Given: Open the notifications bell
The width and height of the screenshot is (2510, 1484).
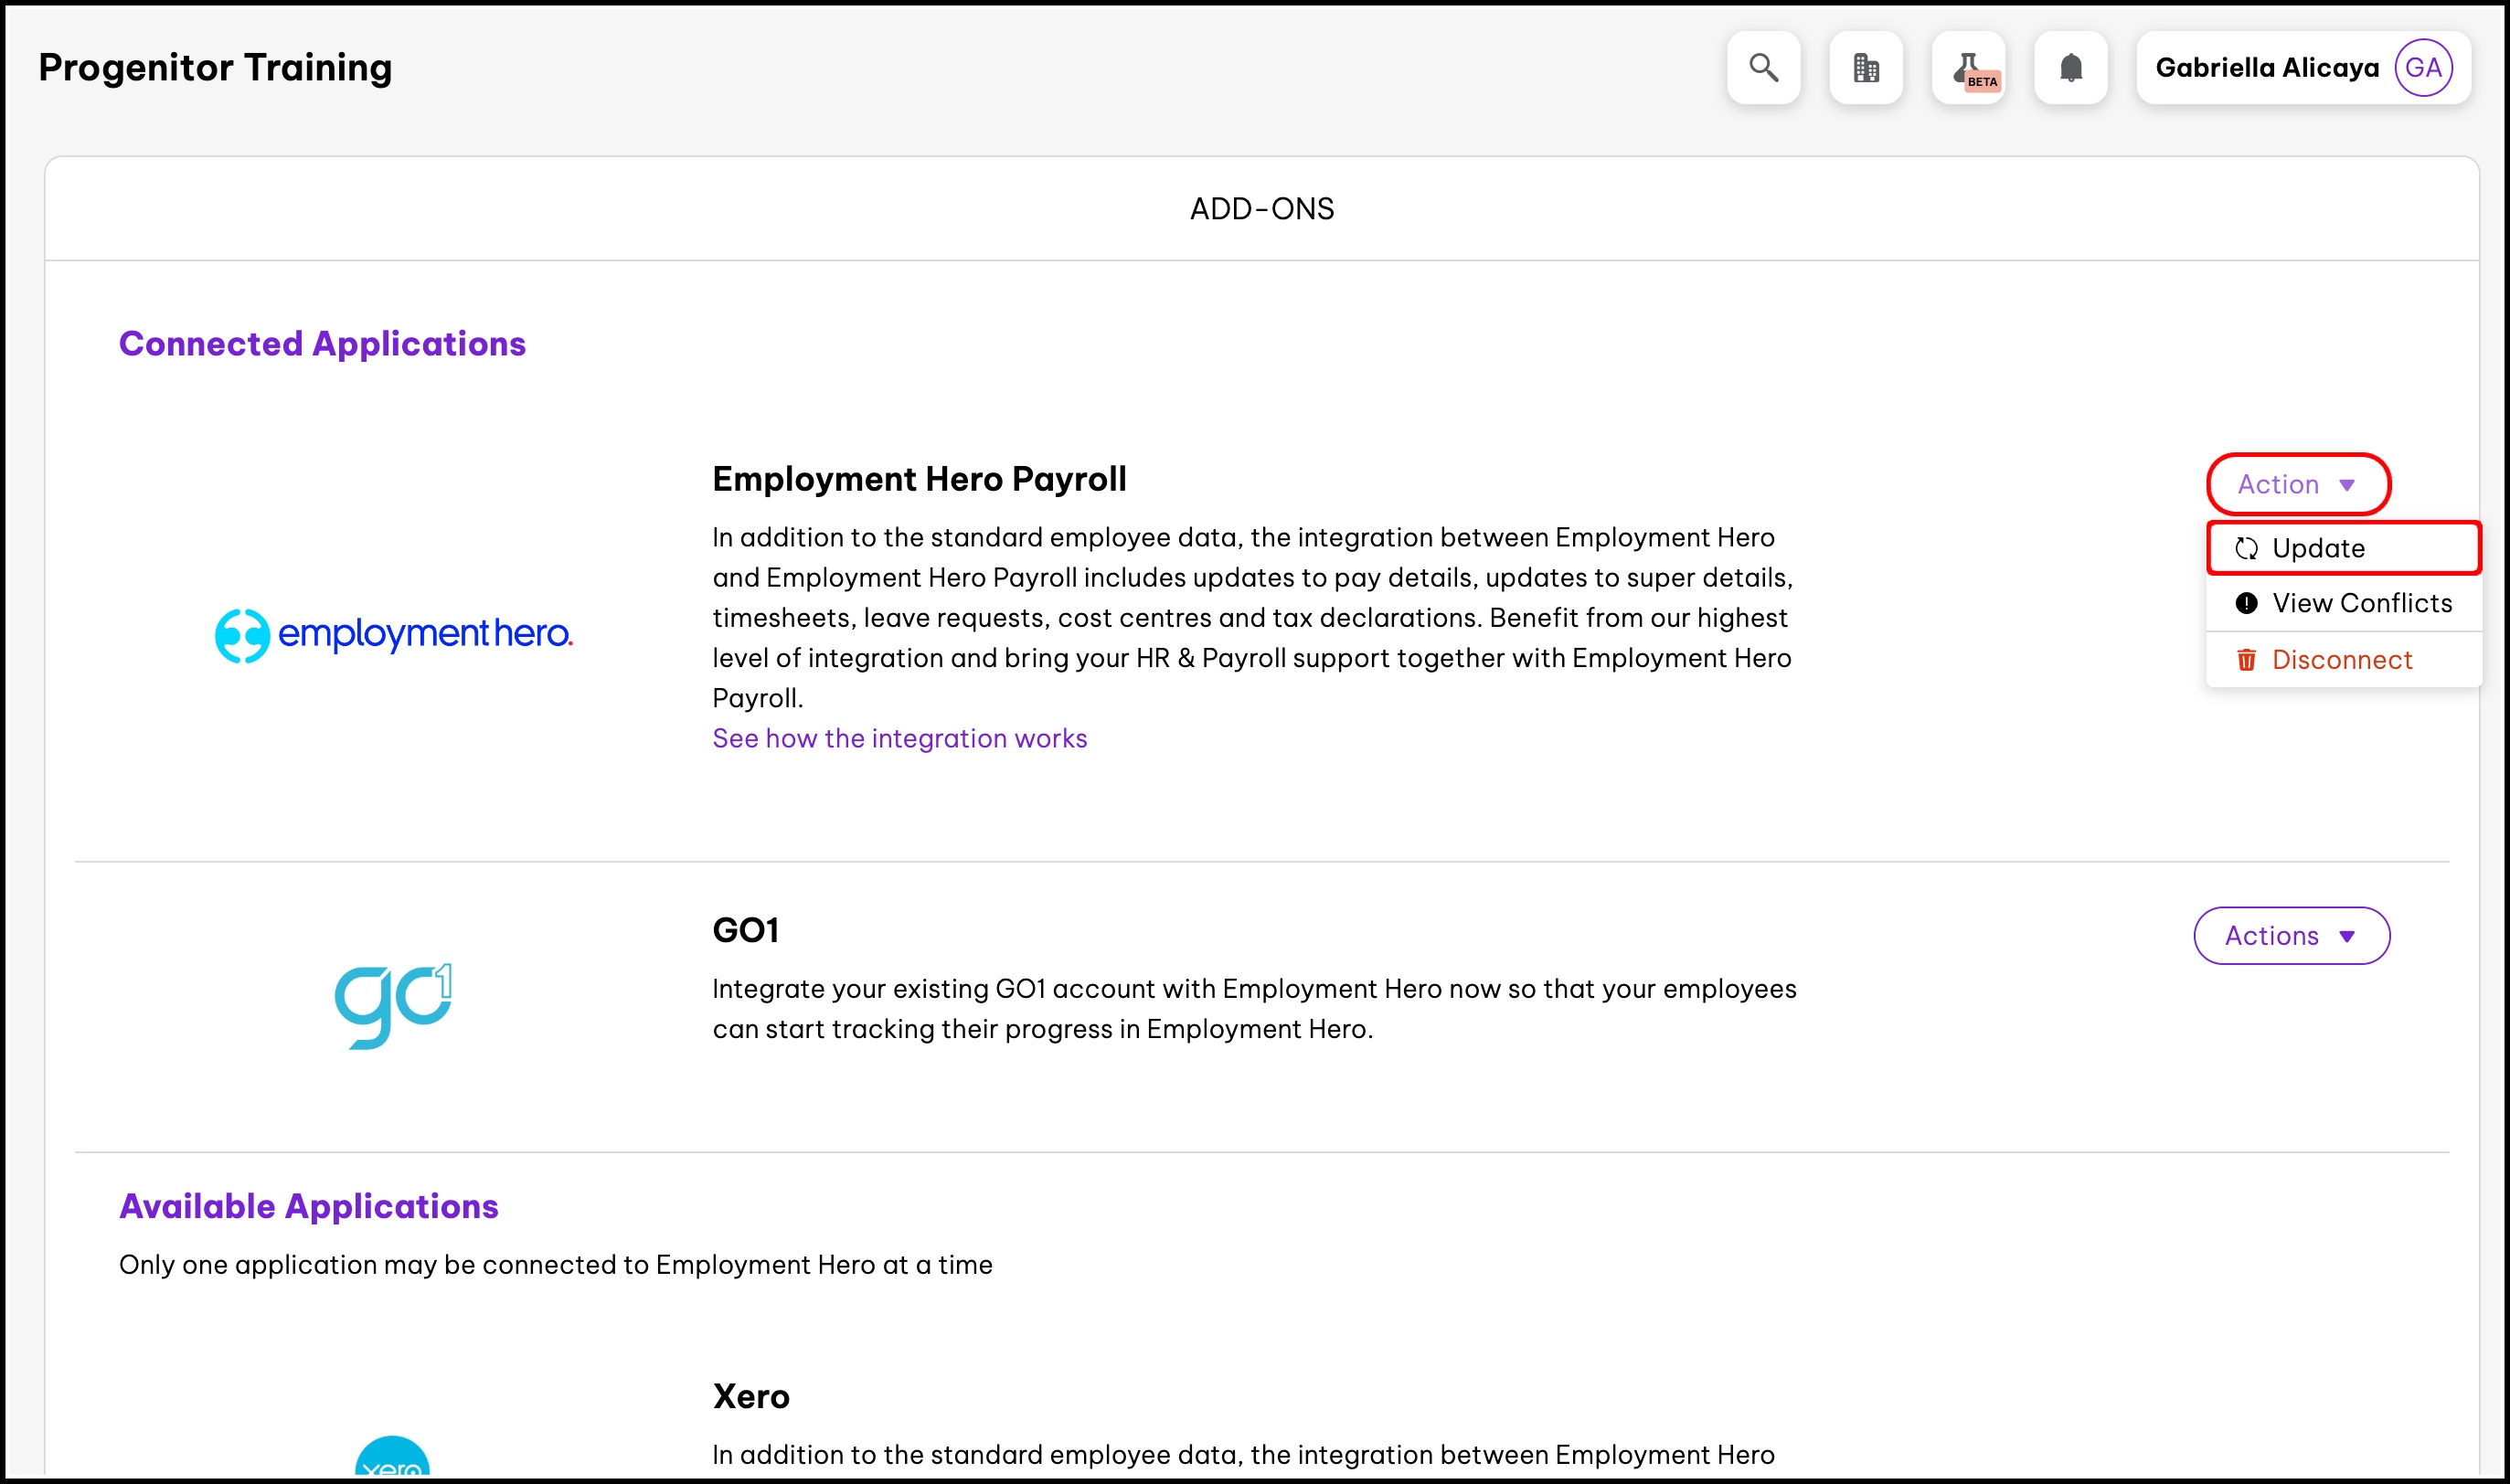Looking at the screenshot, I should 2071,68.
